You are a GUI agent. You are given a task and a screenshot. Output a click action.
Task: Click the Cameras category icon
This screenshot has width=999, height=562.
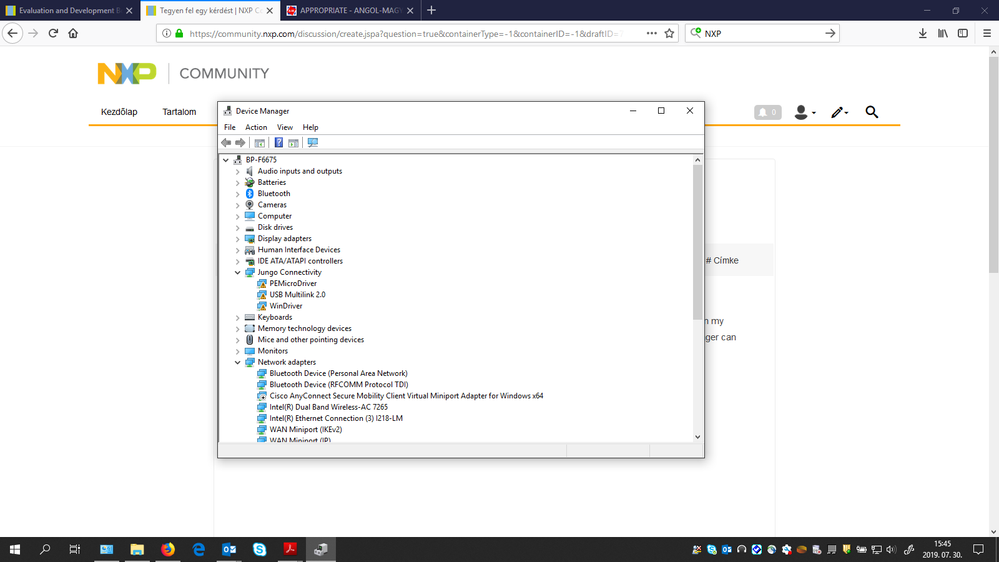(250, 205)
